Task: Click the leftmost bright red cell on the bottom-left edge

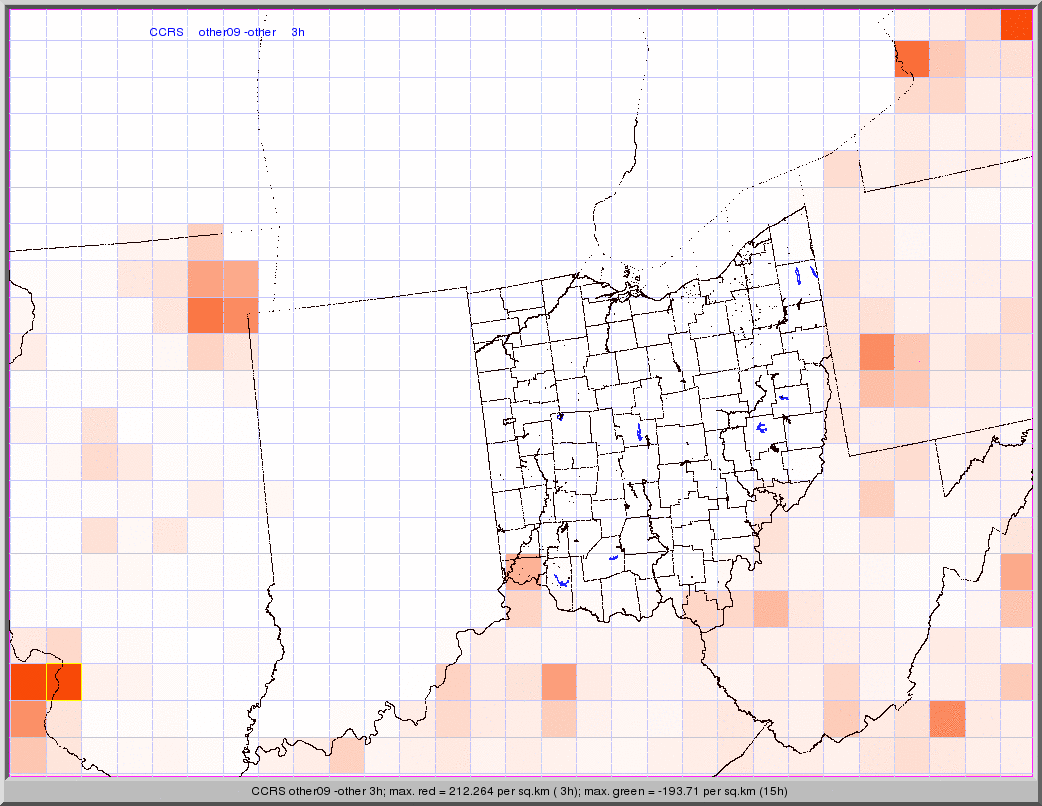Action: point(27,682)
